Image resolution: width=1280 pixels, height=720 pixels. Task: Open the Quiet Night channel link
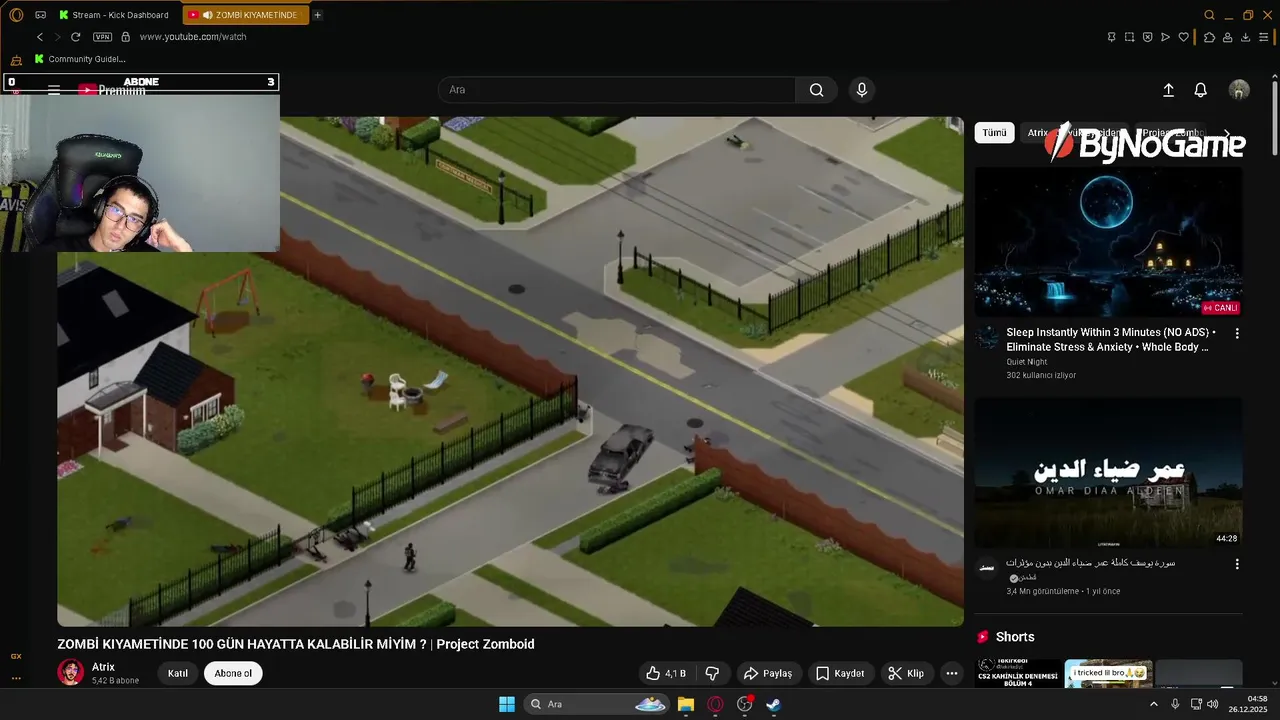coord(1026,362)
